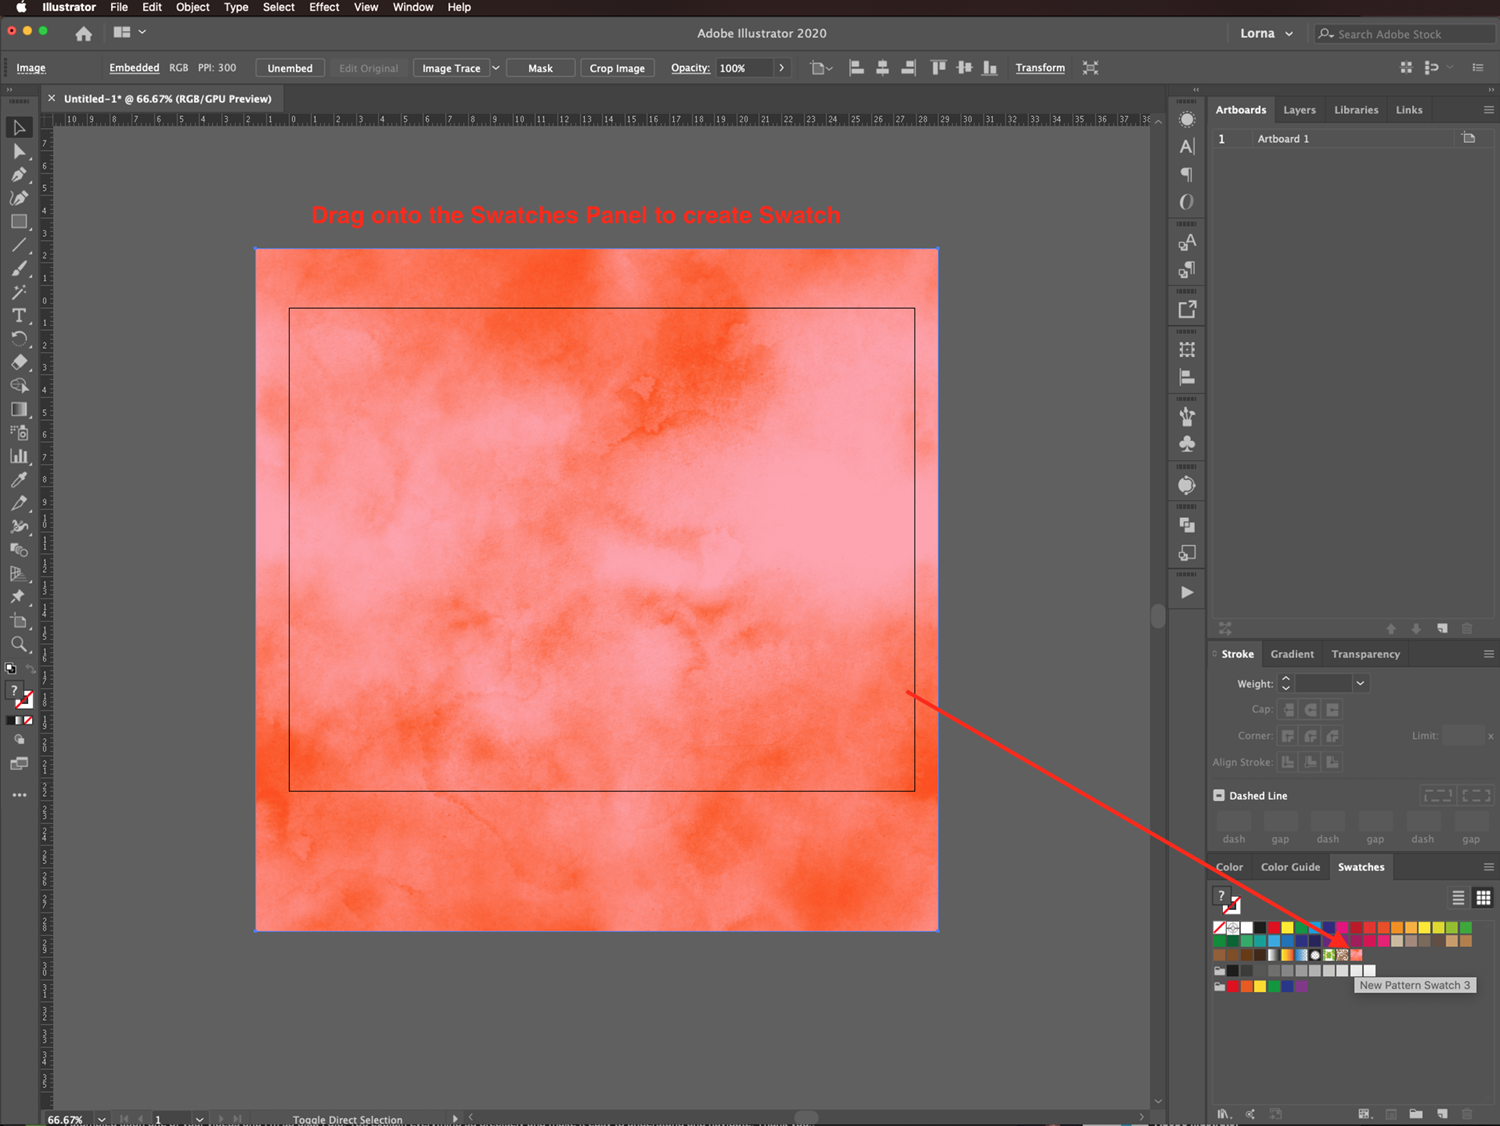This screenshot has width=1500, height=1126.
Task: Click the Crop Image button
Action: pos(617,68)
